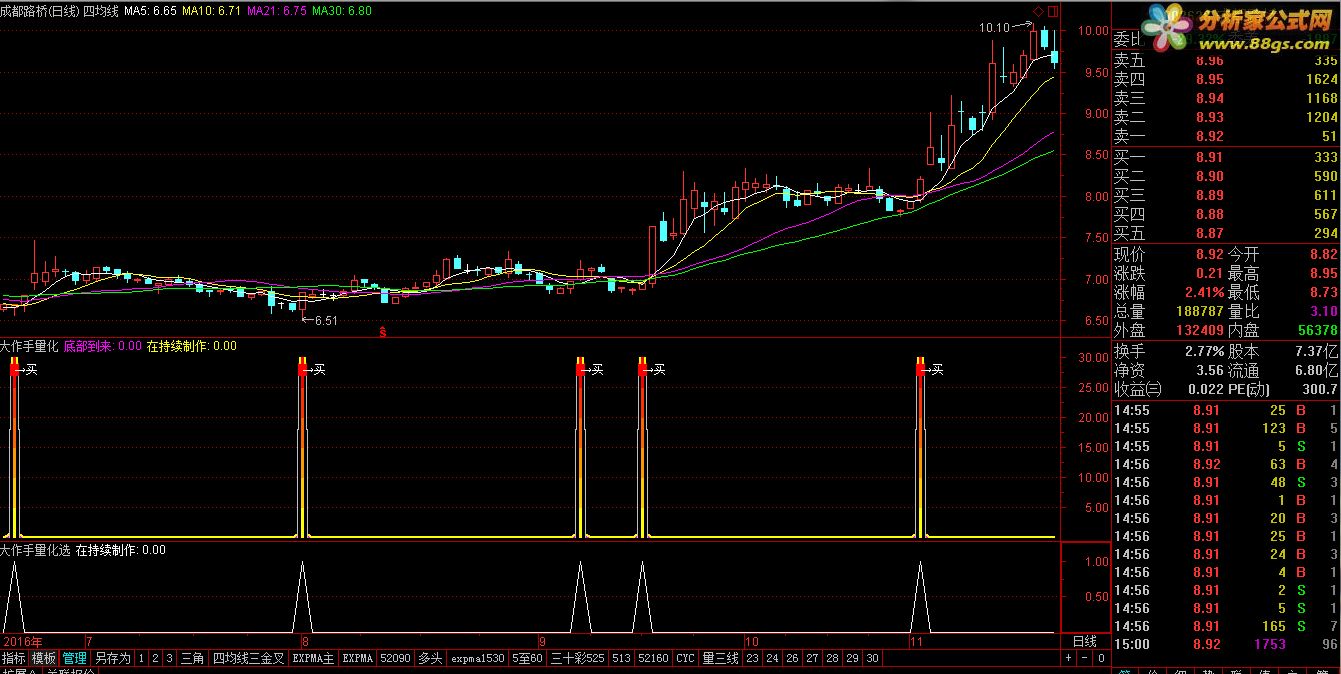Select template slot 1
Screen dimensions: 1341x674
point(142,659)
